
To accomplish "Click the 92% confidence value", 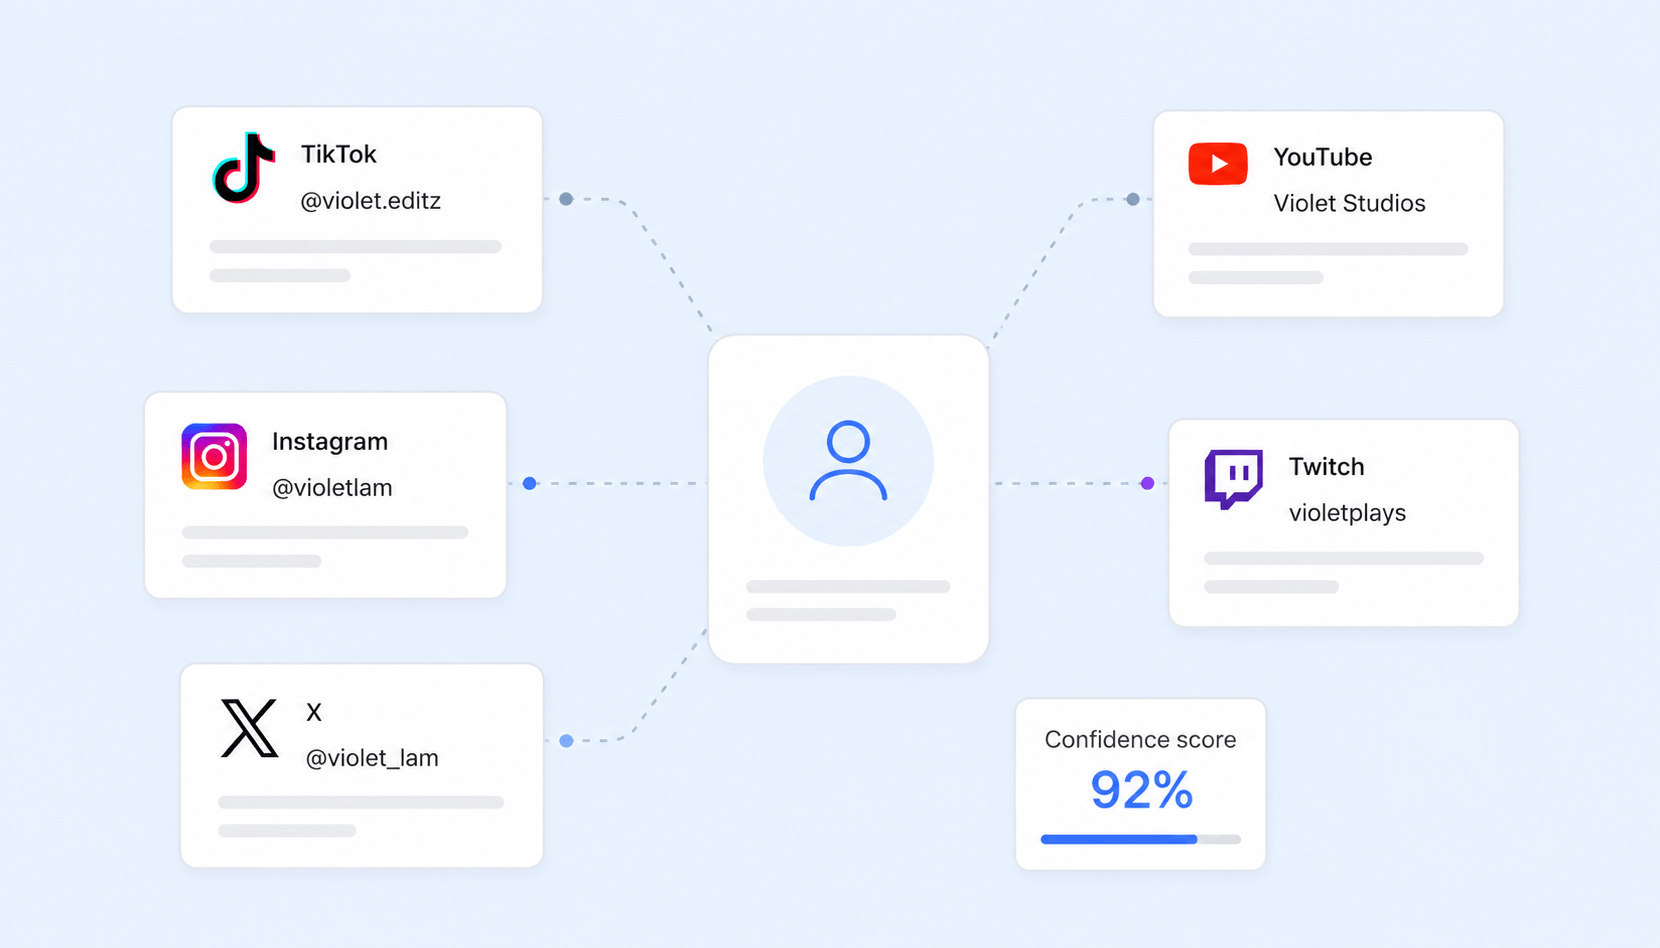I will tap(1141, 790).
